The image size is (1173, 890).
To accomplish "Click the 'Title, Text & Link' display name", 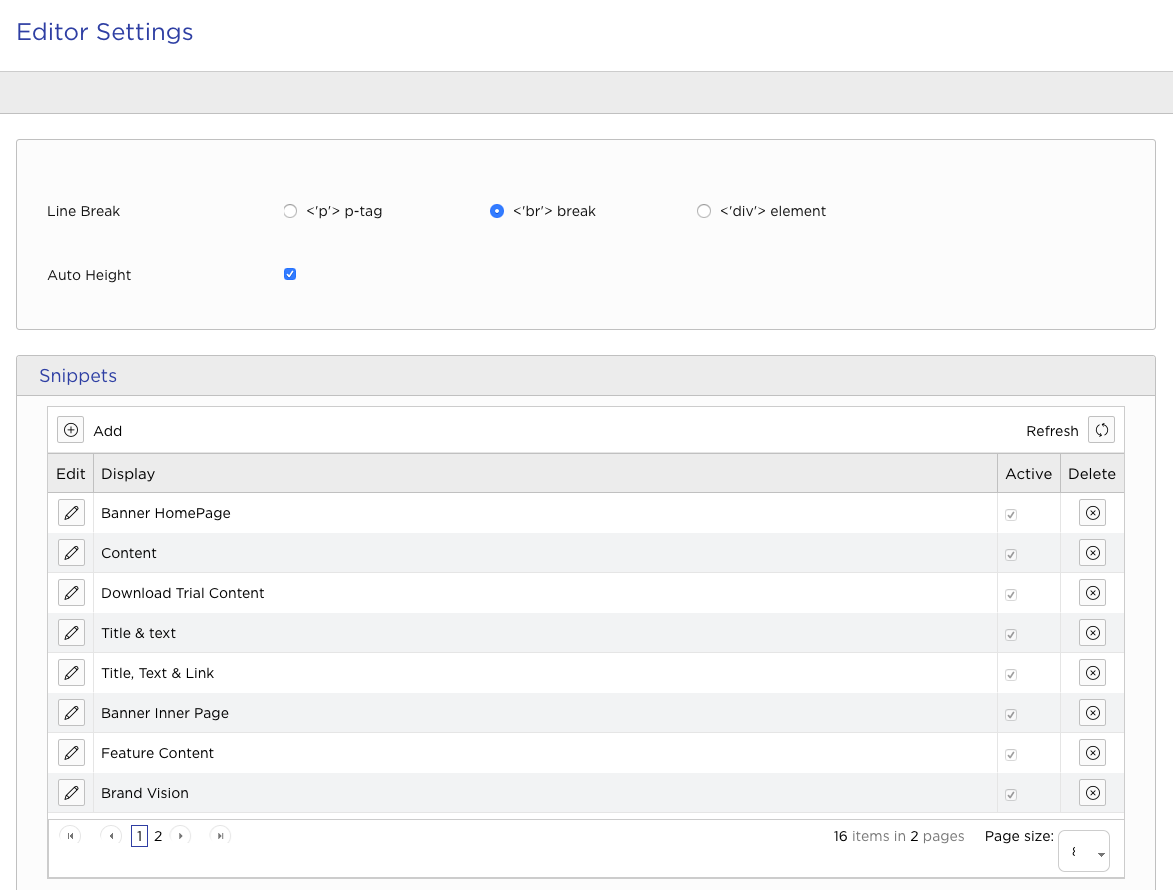I will point(157,673).
